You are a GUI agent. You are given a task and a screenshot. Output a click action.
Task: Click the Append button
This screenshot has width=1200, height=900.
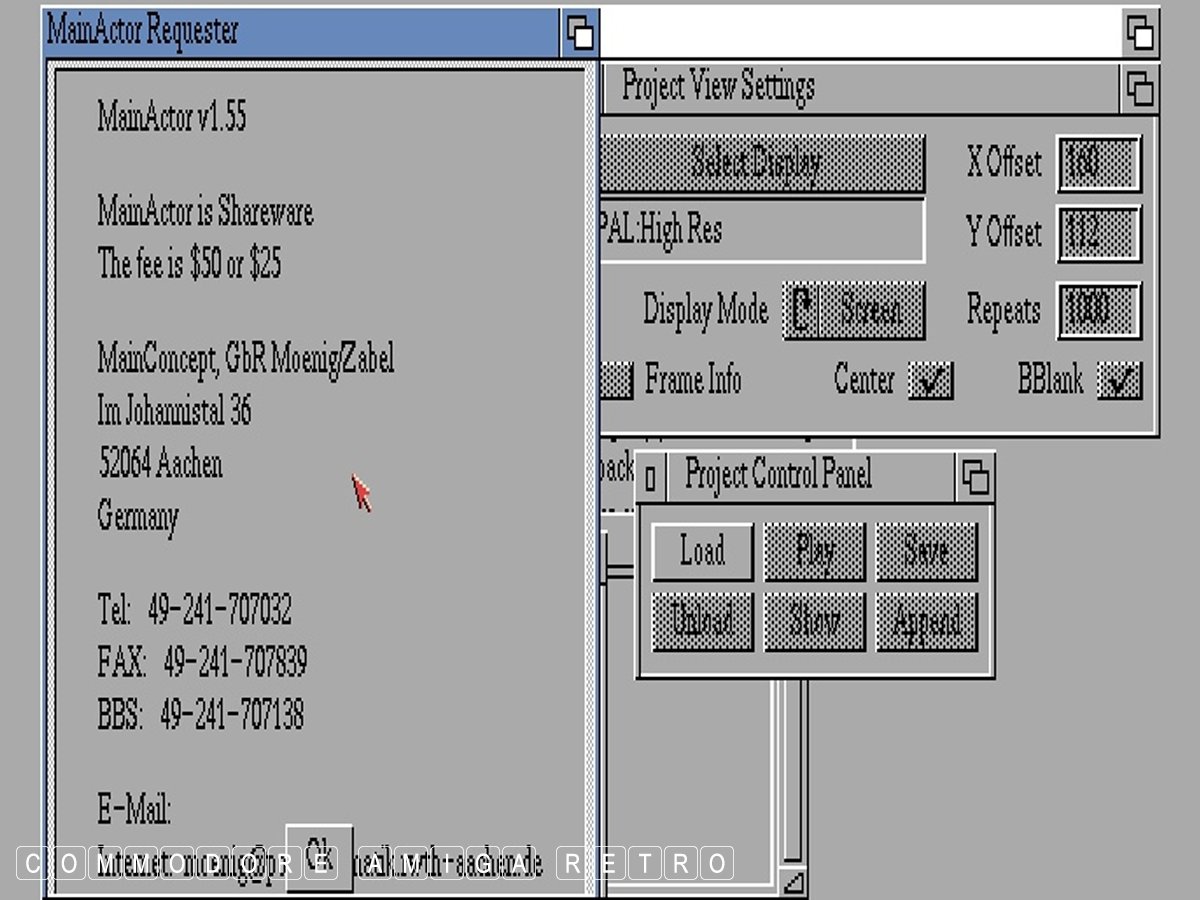pos(926,621)
